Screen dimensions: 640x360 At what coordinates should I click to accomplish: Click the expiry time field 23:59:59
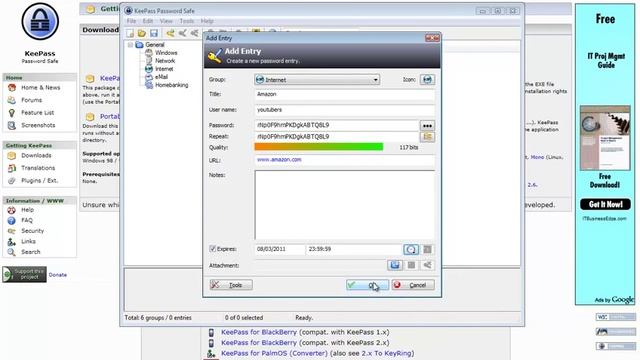pos(354,249)
